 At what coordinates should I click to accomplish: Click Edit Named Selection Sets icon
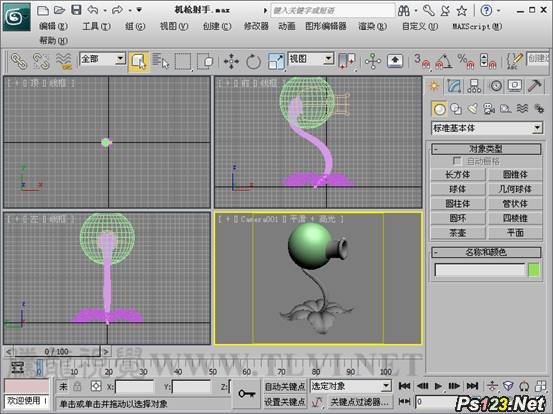[514, 61]
